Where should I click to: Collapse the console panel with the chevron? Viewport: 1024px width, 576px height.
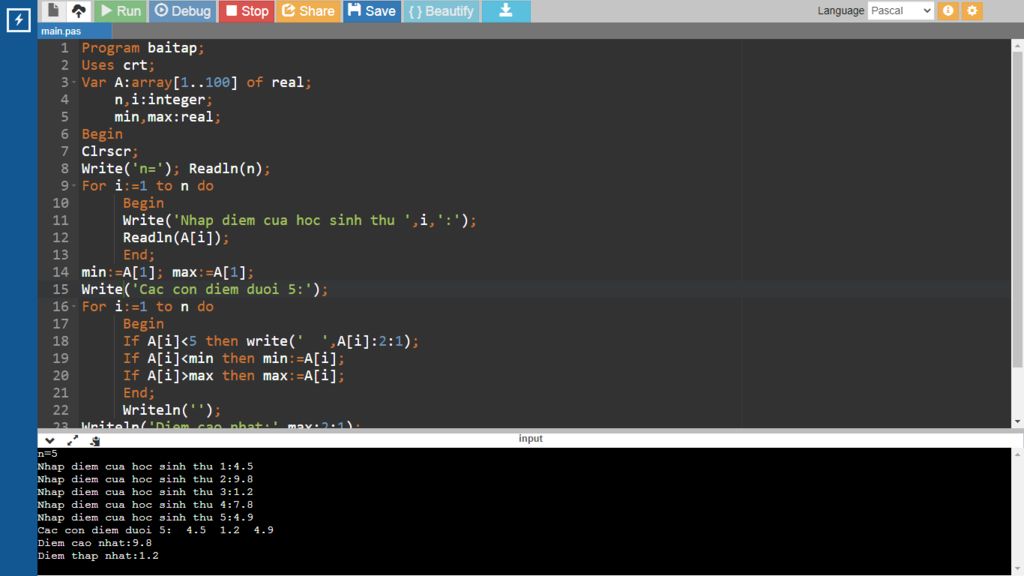click(50, 441)
